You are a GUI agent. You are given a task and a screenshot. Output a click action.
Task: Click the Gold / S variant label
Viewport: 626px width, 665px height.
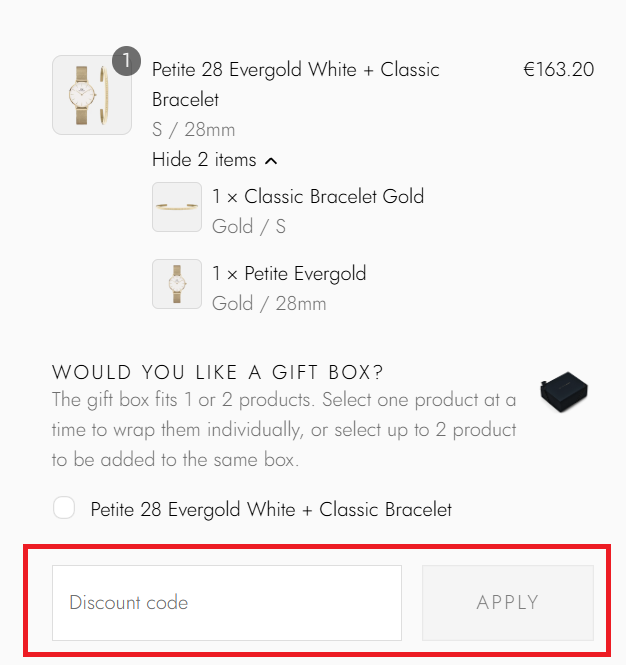(249, 226)
